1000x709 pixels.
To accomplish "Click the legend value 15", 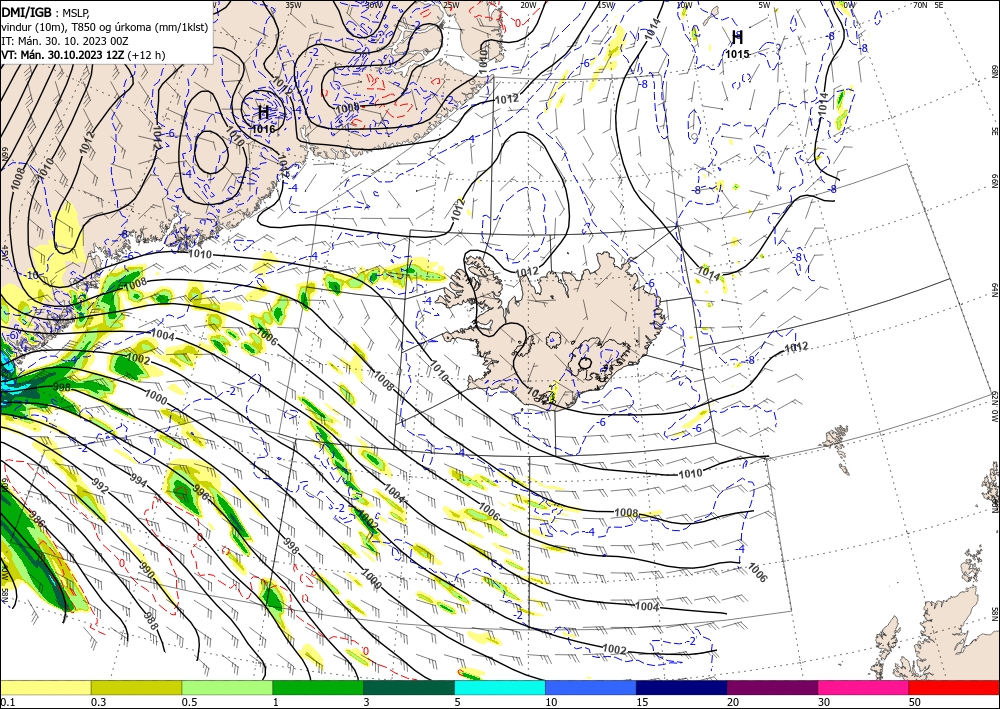I will [x=642, y=702].
